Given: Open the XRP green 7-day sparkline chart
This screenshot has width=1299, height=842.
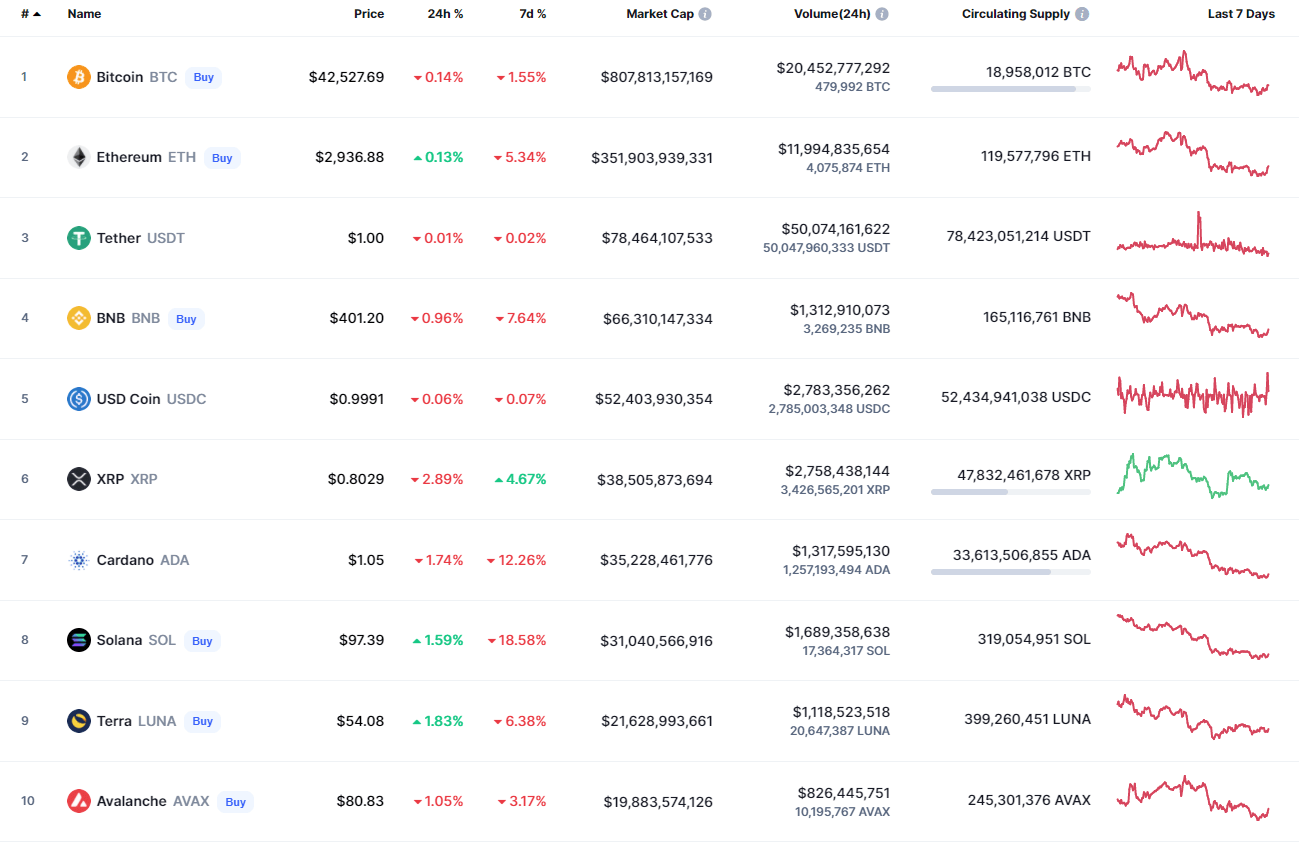Looking at the screenshot, I should click(1192, 476).
